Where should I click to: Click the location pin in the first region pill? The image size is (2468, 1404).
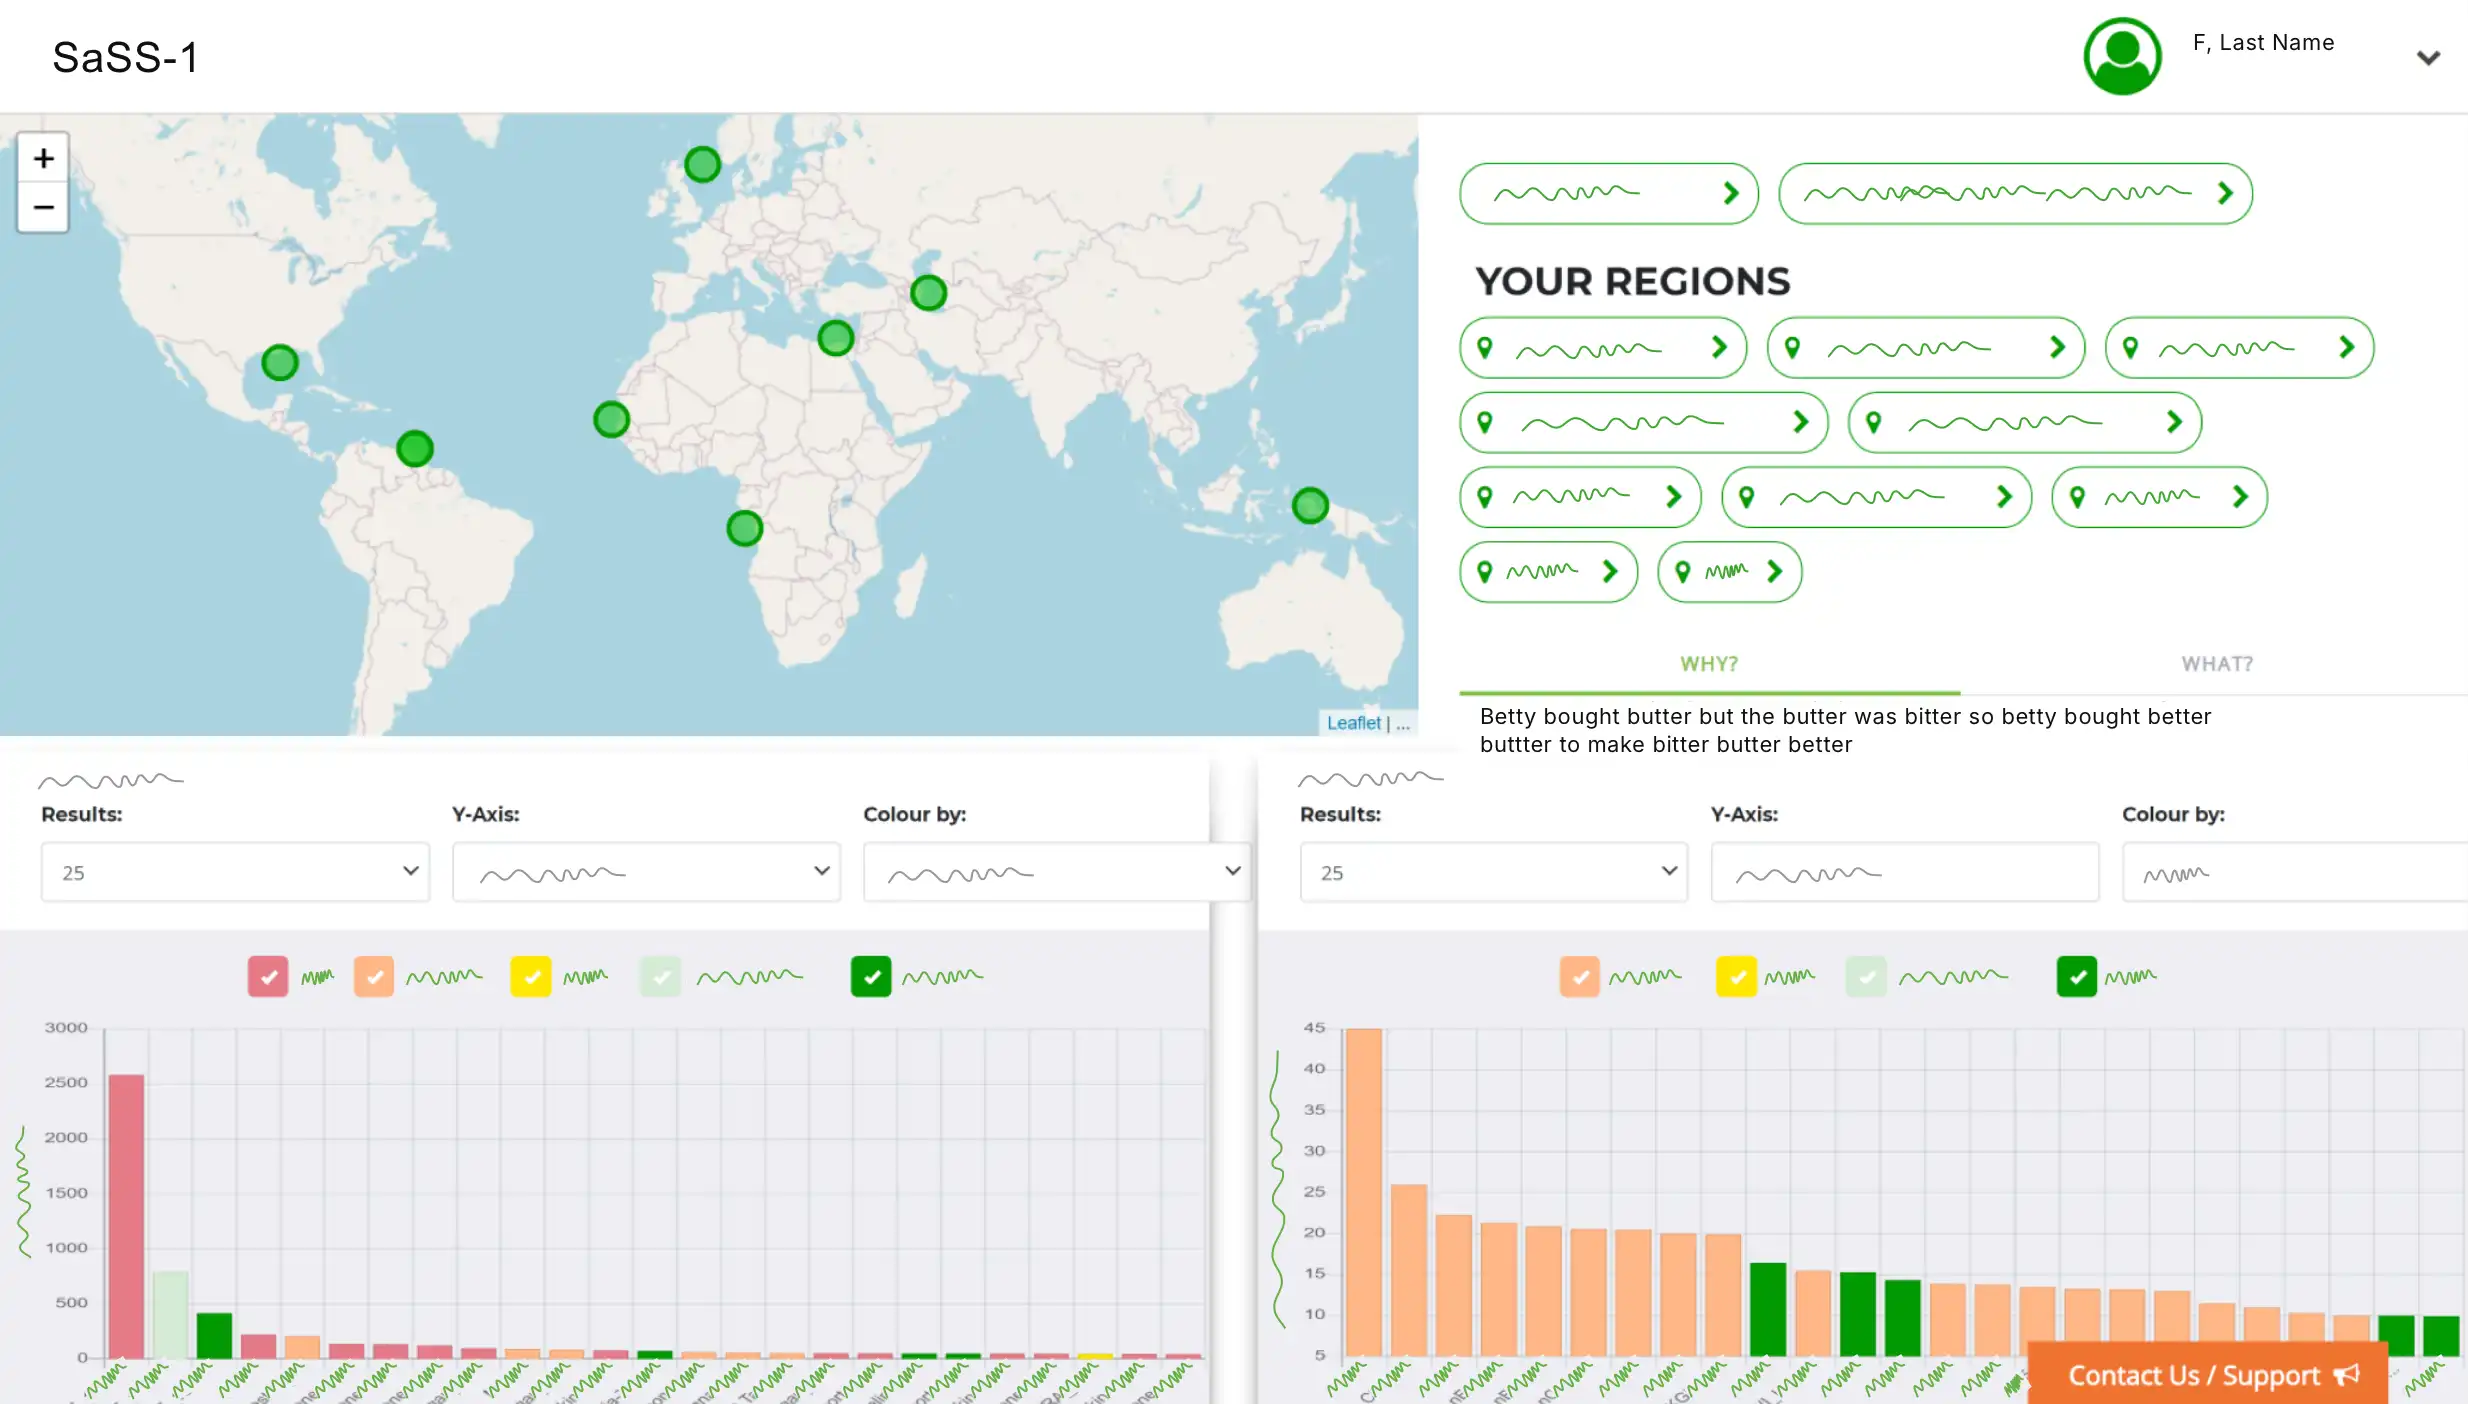click(x=1486, y=347)
